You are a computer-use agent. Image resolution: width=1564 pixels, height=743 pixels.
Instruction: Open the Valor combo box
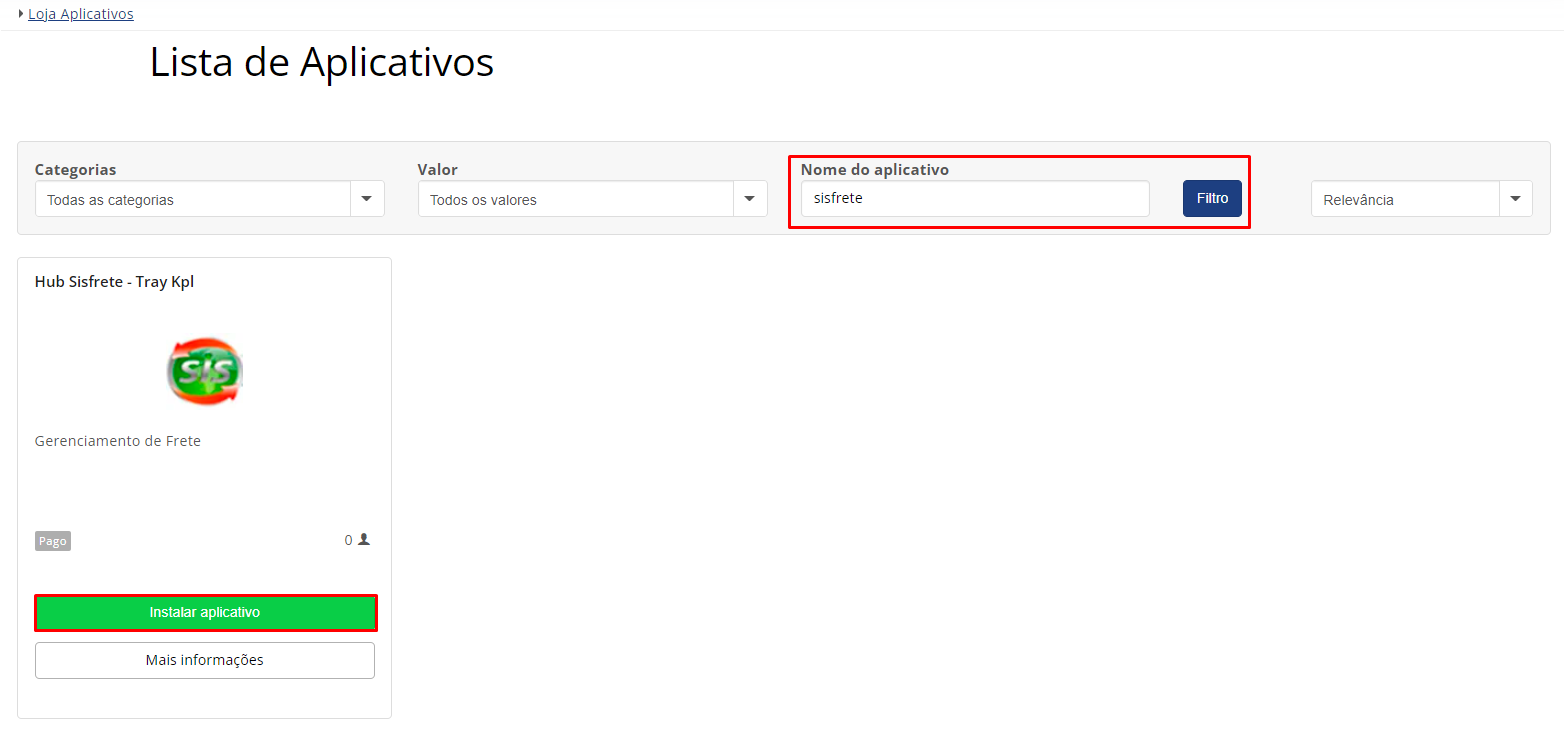pyautogui.click(x=593, y=199)
